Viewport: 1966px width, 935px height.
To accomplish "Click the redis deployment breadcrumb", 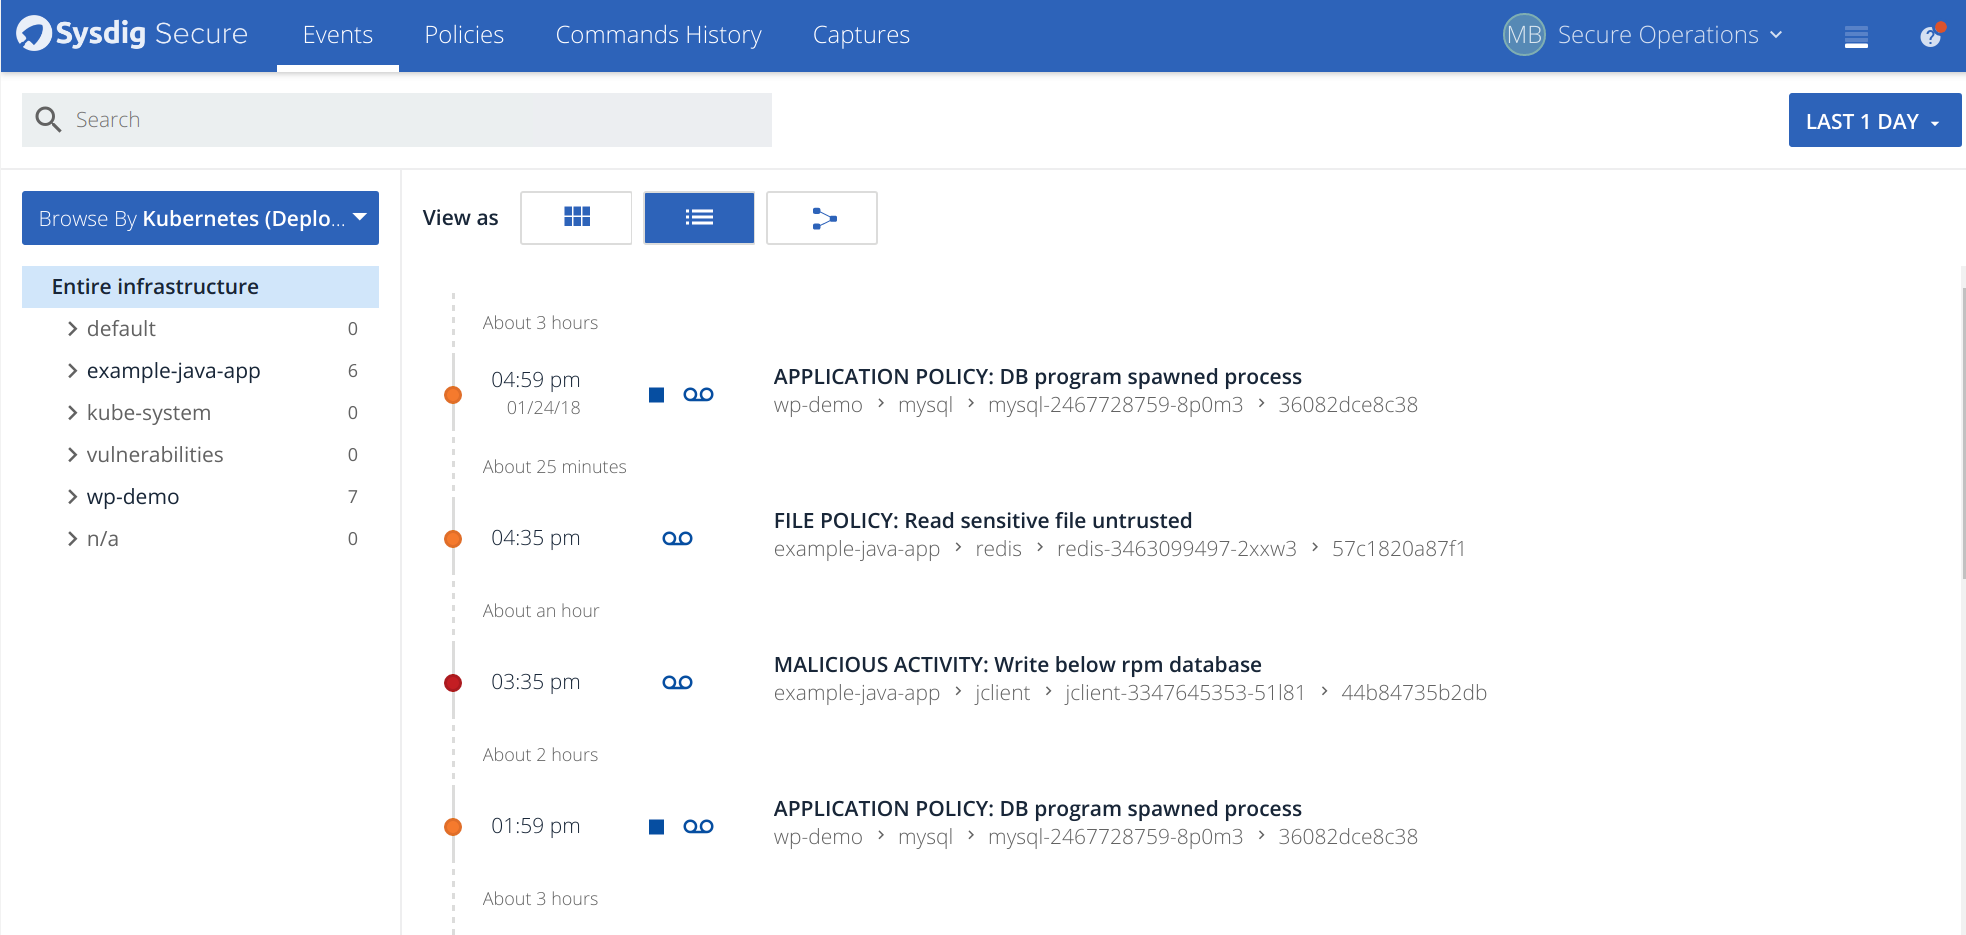I will click(998, 549).
